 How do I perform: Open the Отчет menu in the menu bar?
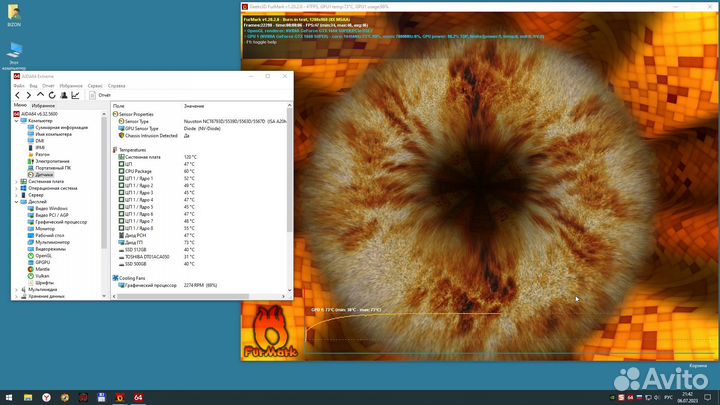pos(48,86)
